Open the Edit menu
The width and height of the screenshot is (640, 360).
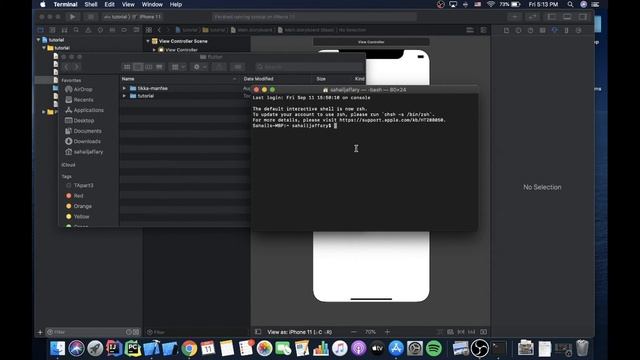pyautogui.click(x=109, y=4)
